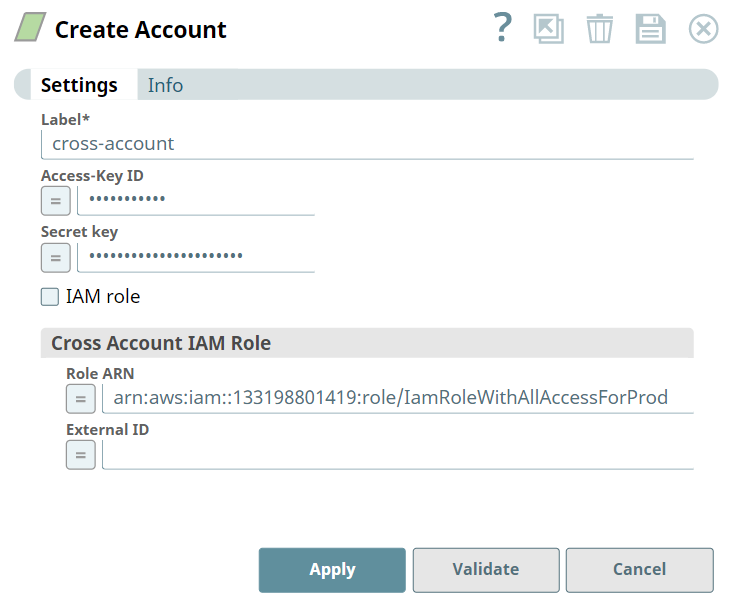Cancel the account creation
The height and width of the screenshot is (614, 731).
639,570
